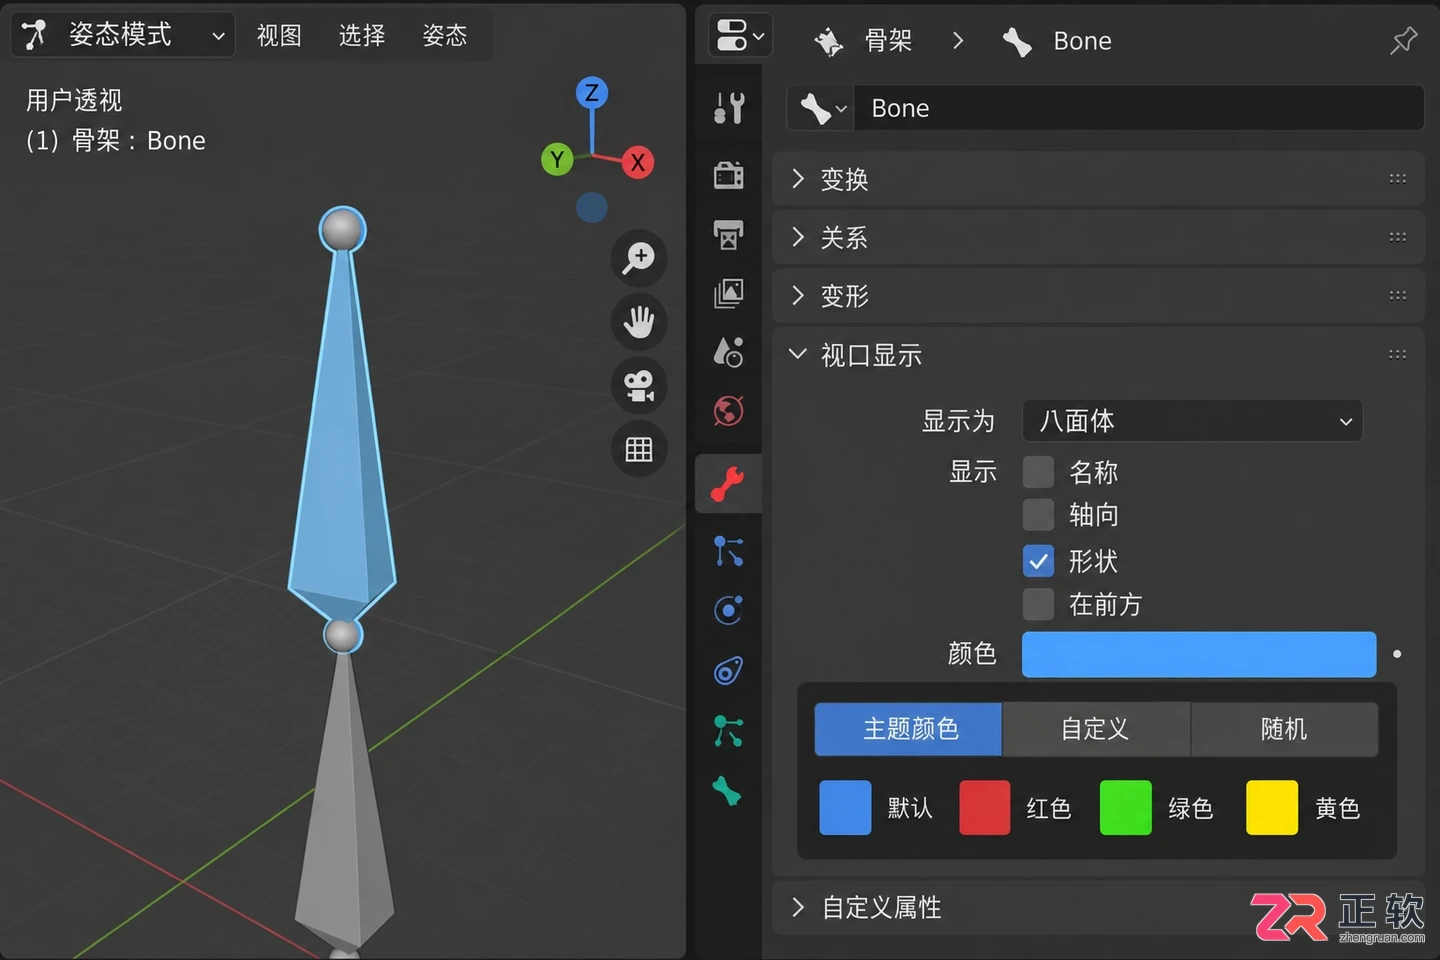
Task: Open the Modifiers properties tab
Action: (x=729, y=551)
